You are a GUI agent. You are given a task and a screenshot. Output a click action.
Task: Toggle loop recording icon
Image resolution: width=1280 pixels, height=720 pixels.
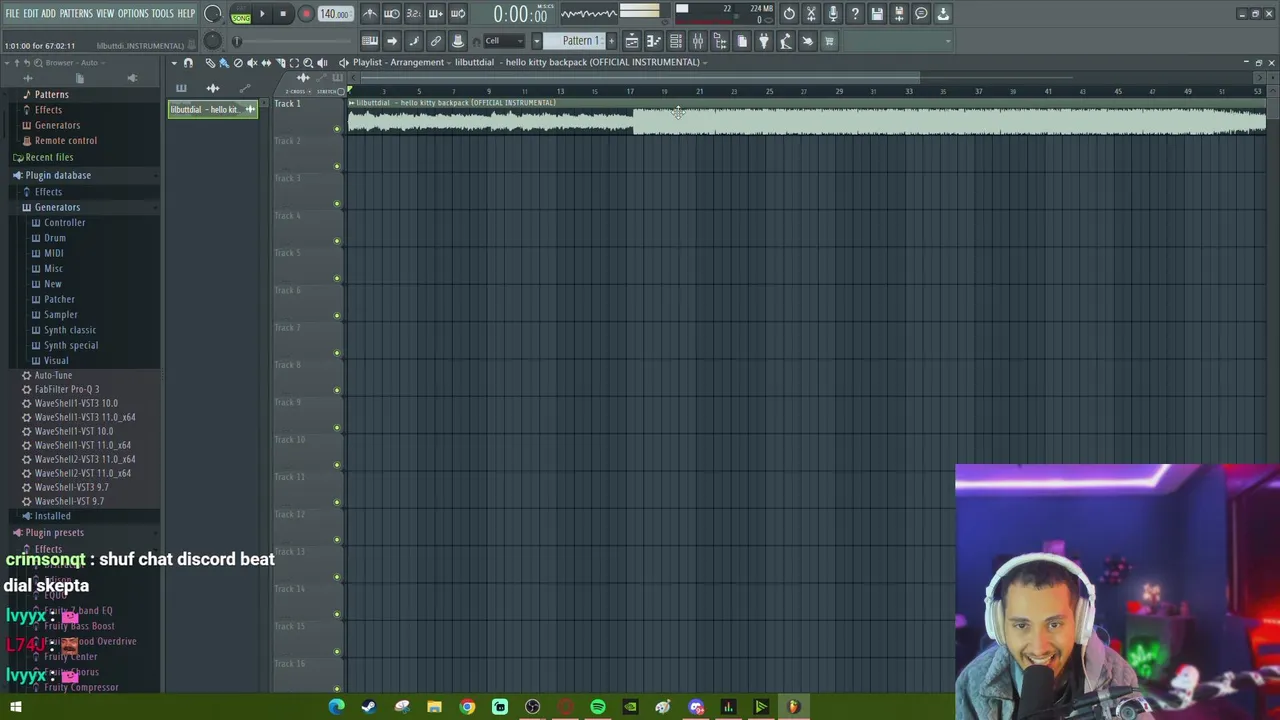point(458,14)
